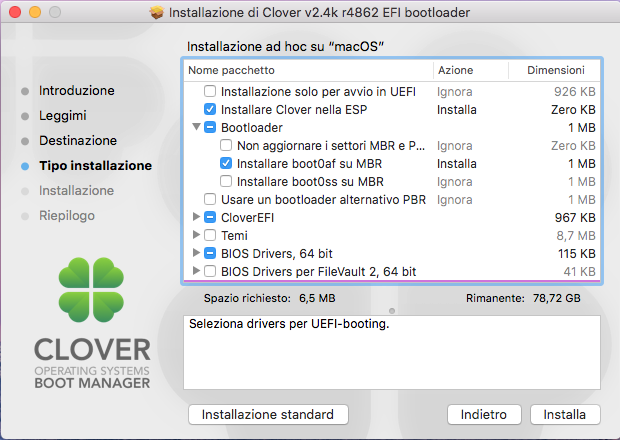Click 'Spazio richiesto: 6,5 MB' text
This screenshot has height=440, width=620.
point(270,298)
